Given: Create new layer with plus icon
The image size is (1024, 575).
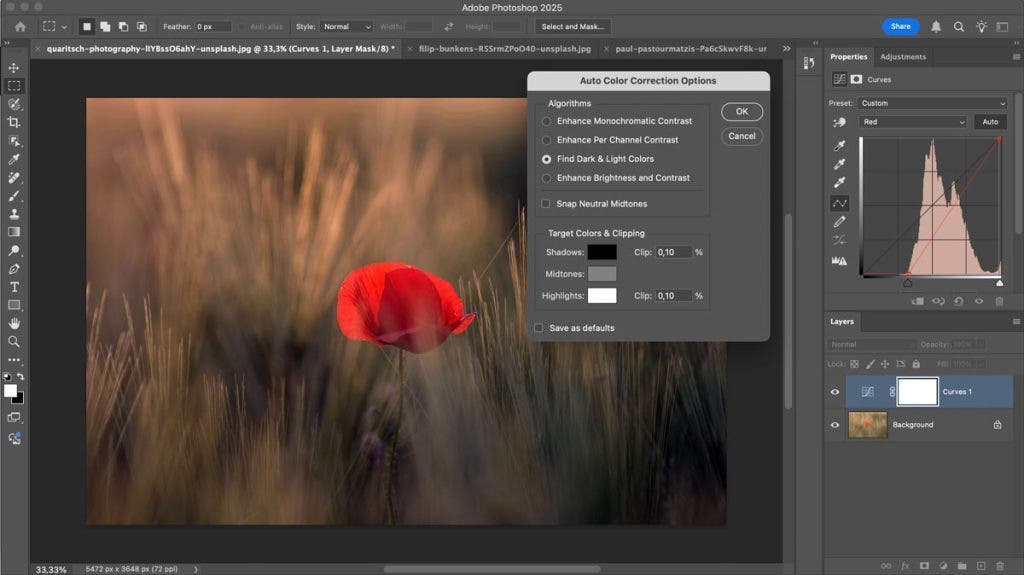Looking at the screenshot, I should [981, 566].
